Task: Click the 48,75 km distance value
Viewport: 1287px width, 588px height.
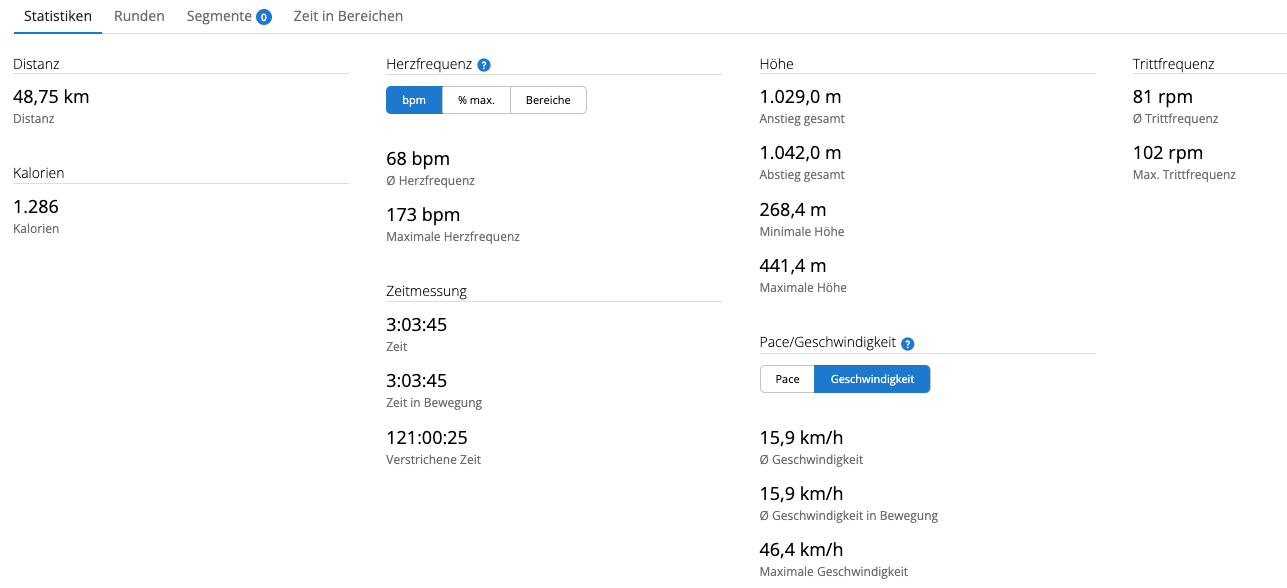Action: tap(51, 97)
